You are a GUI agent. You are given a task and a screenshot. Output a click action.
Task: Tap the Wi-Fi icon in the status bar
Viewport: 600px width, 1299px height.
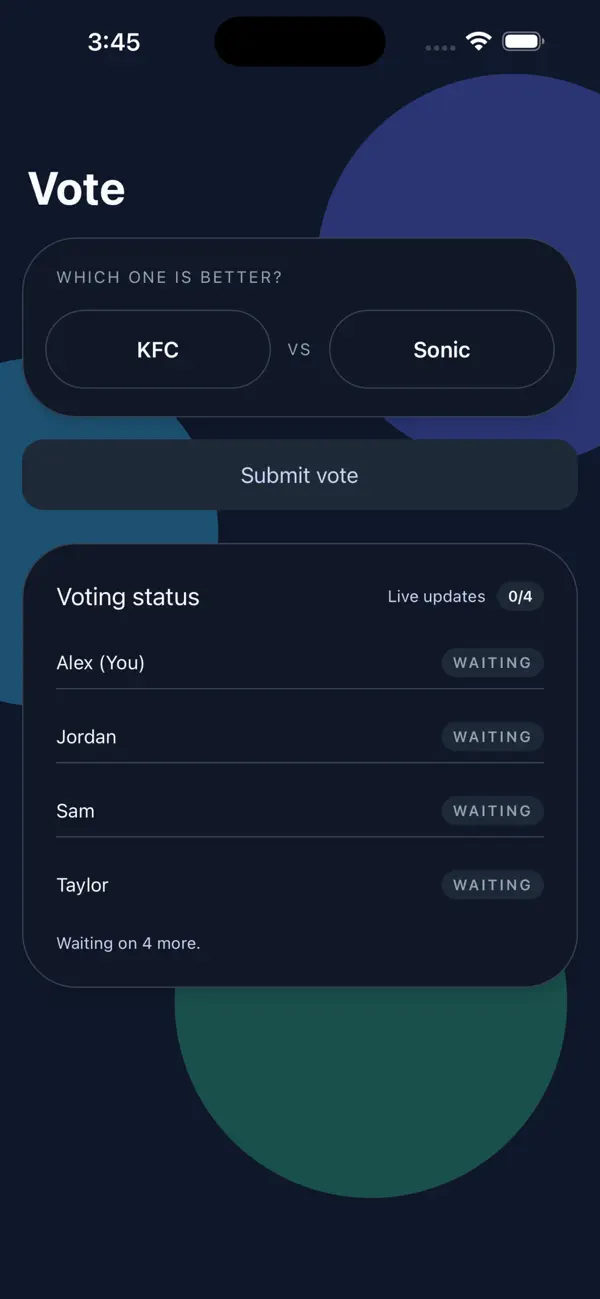click(477, 41)
